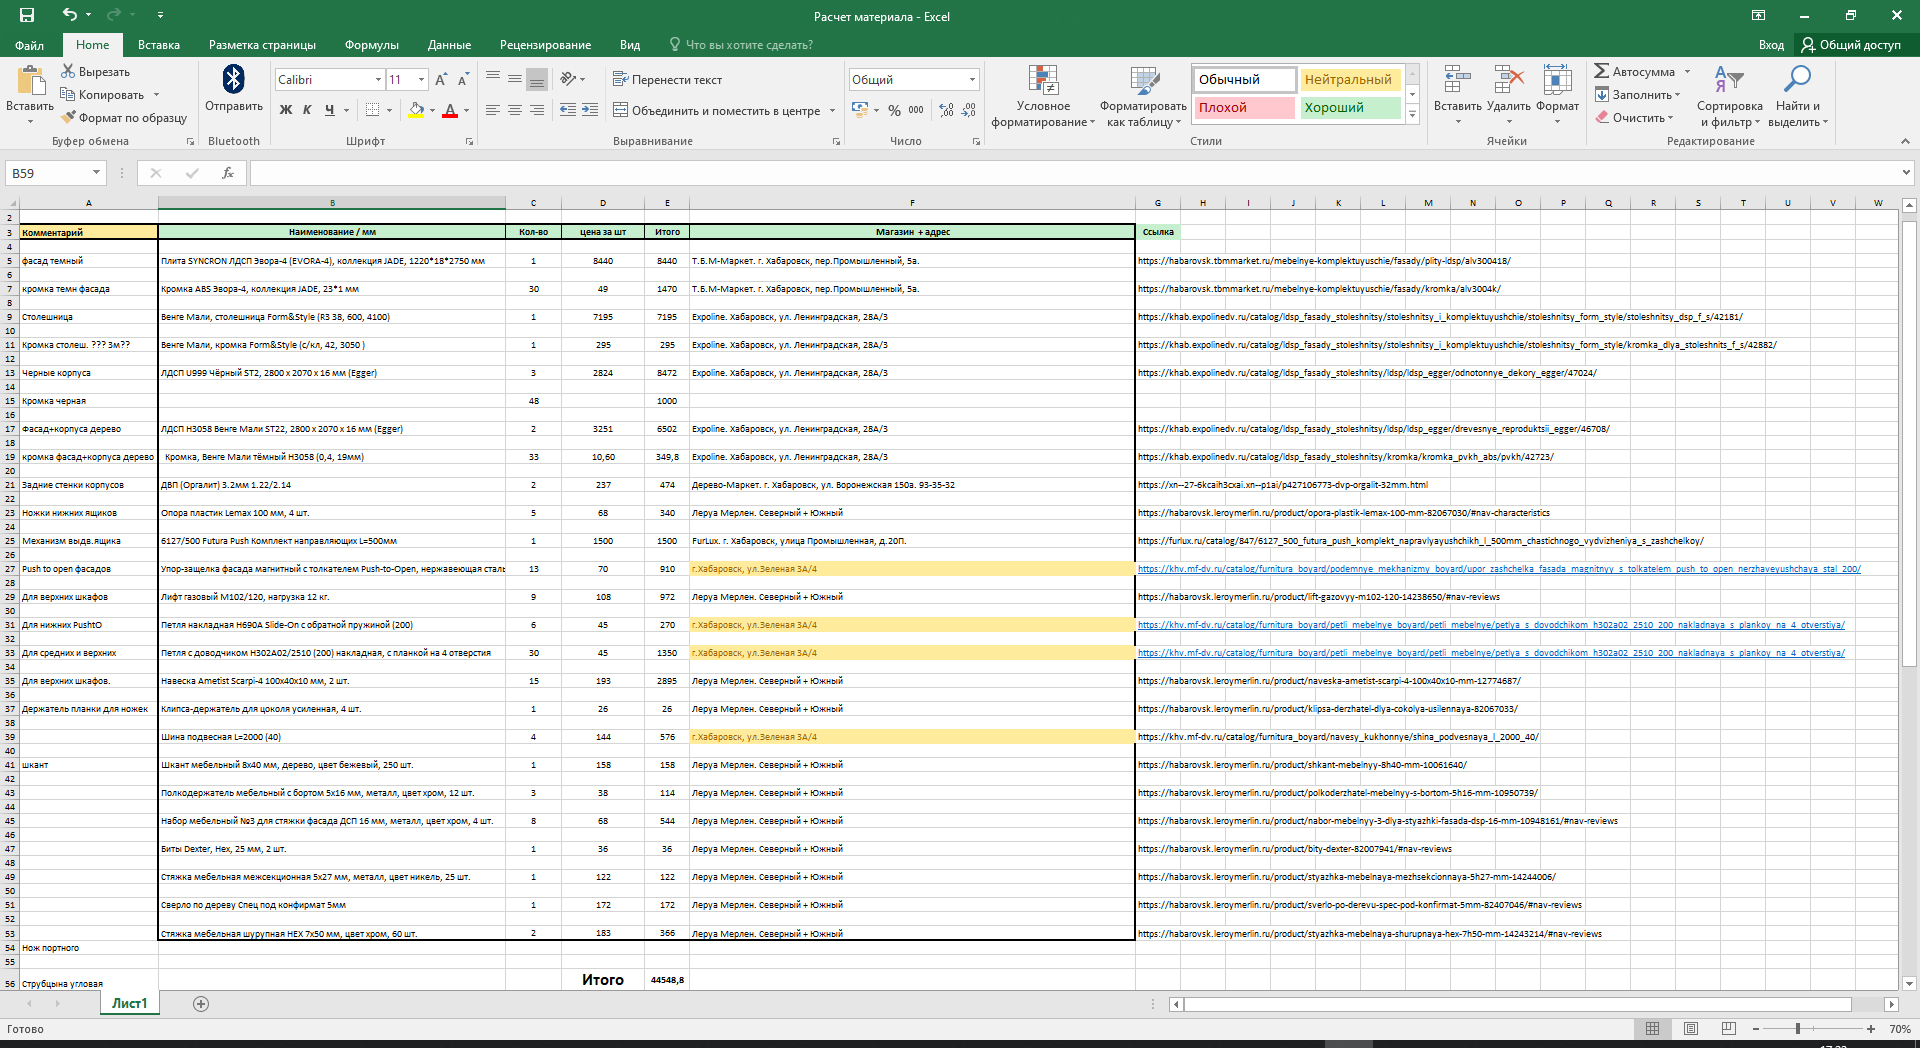Apply the Хороший cell style
Viewport: 1920px width, 1048px height.
pyautogui.click(x=1350, y=107)
